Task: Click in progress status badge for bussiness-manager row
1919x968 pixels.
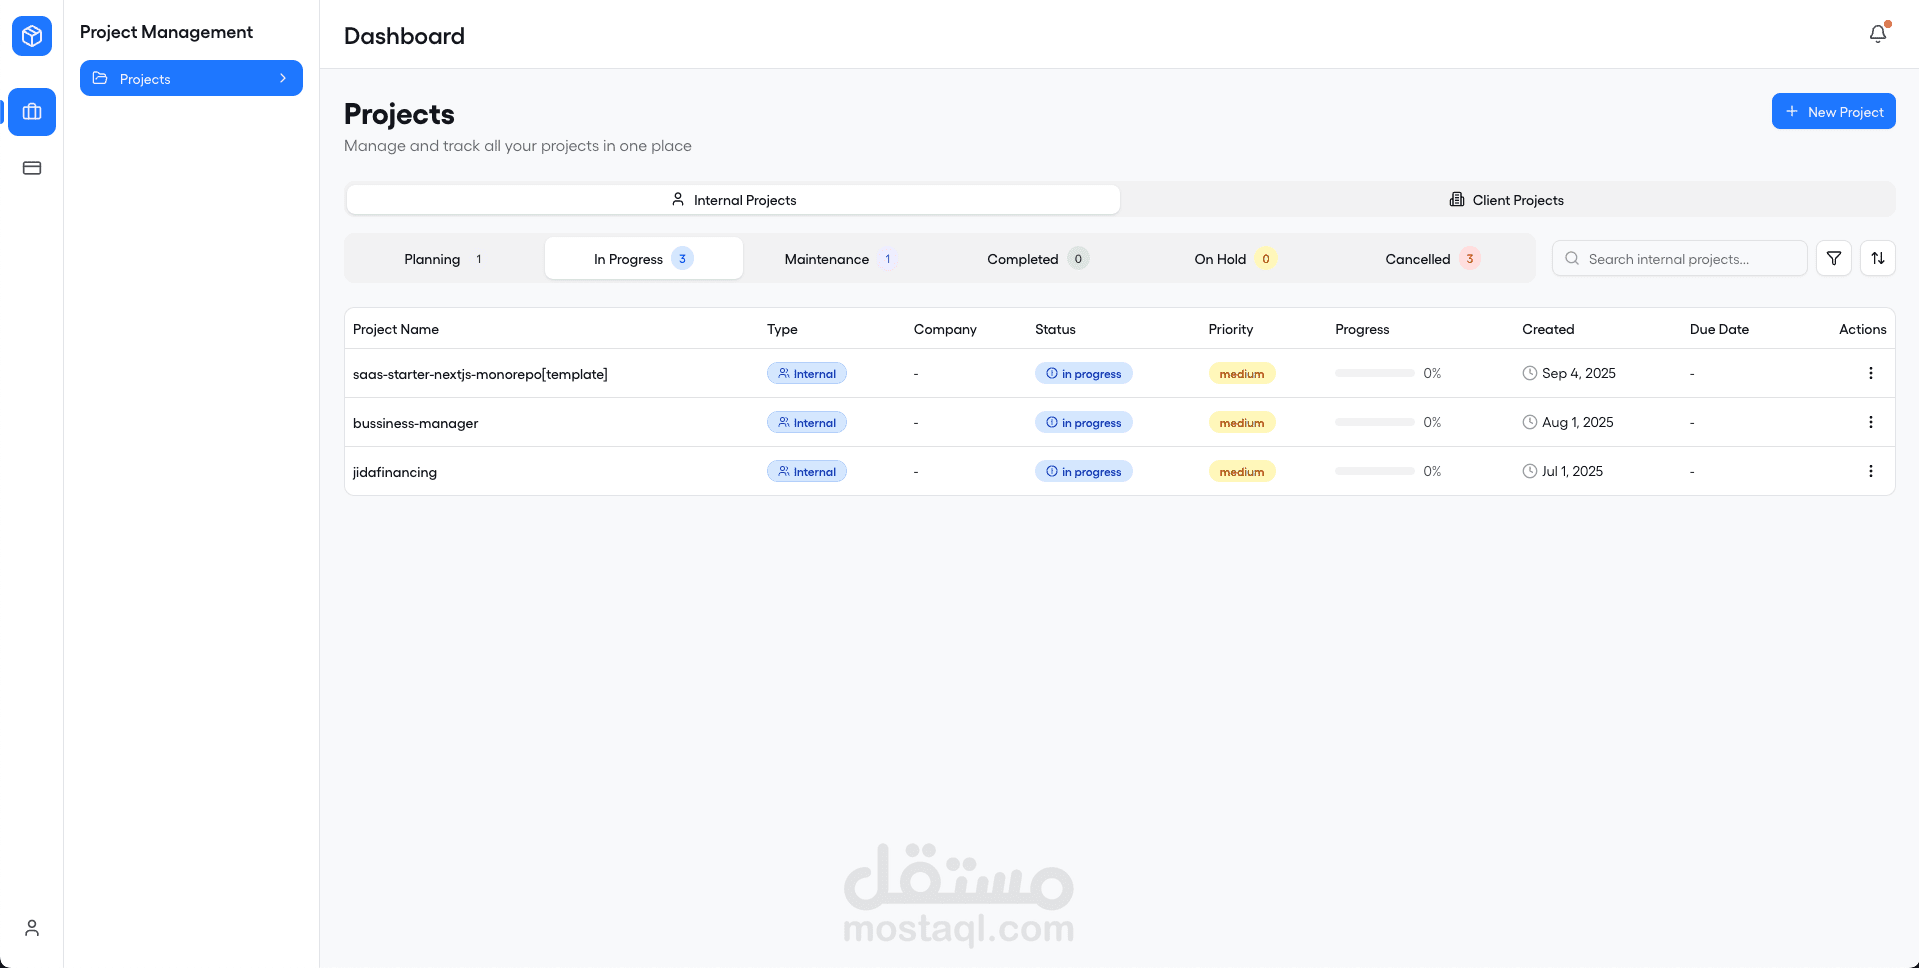Action: pos(1083,422)
